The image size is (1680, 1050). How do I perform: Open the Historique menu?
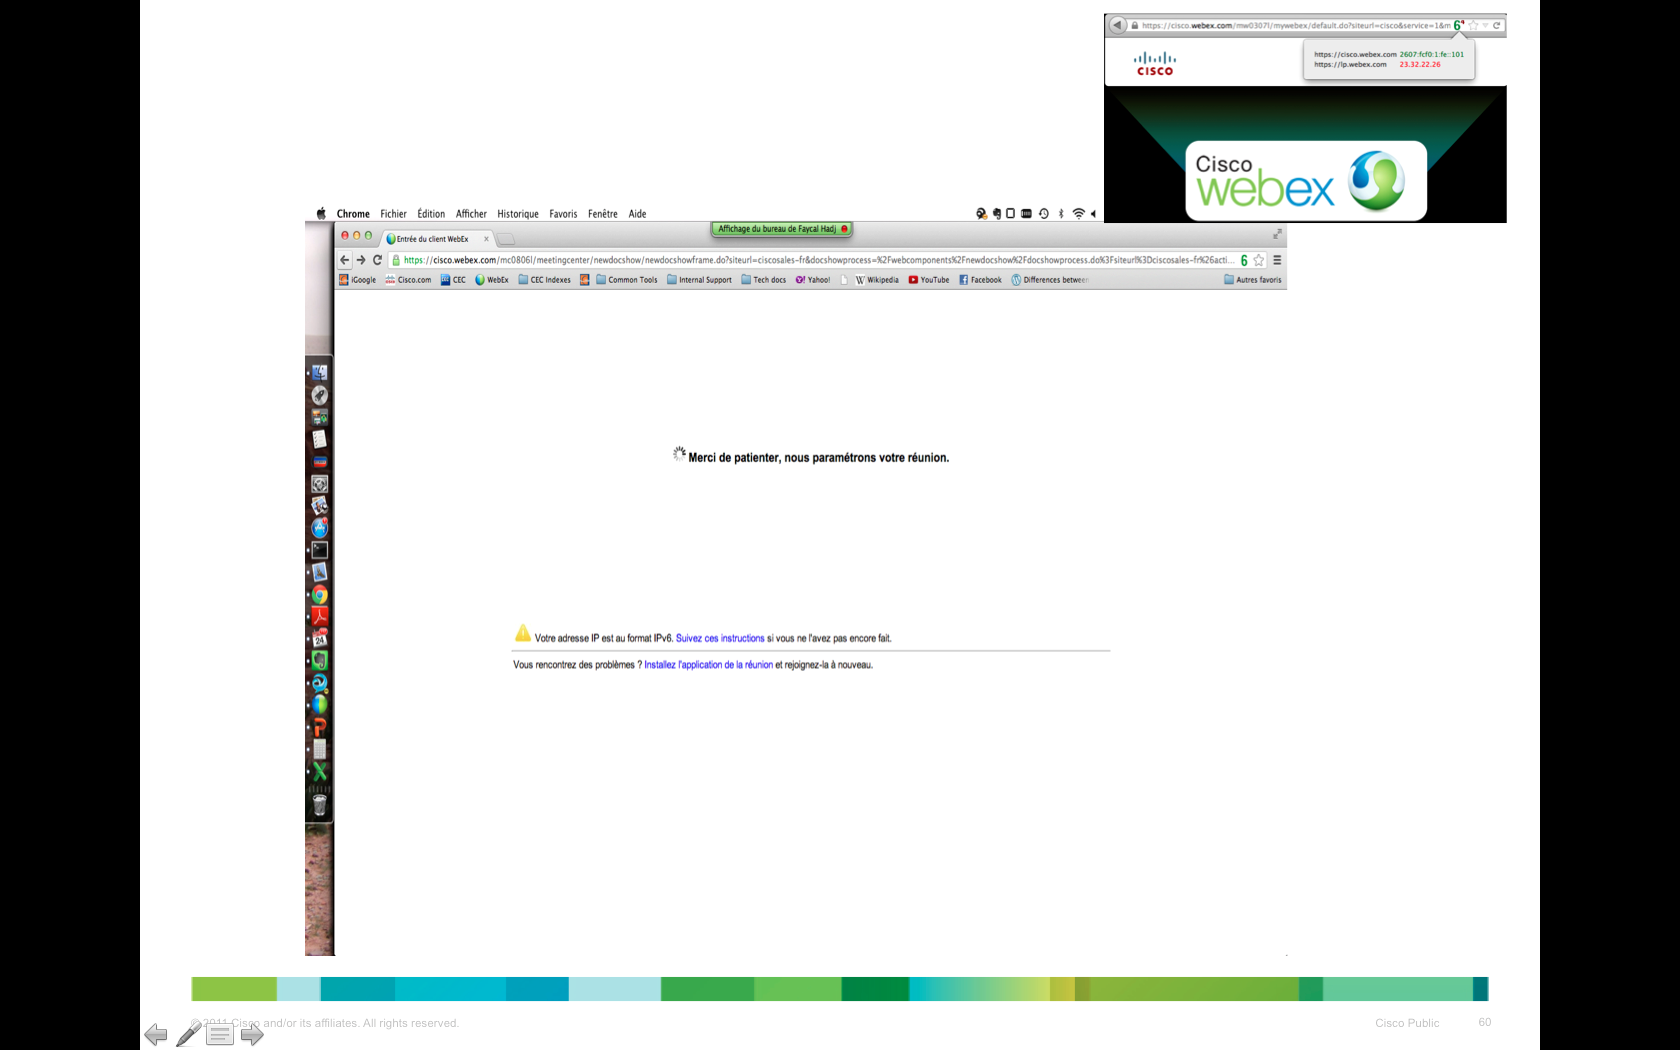pyautogui.click(x=517, y=214)
